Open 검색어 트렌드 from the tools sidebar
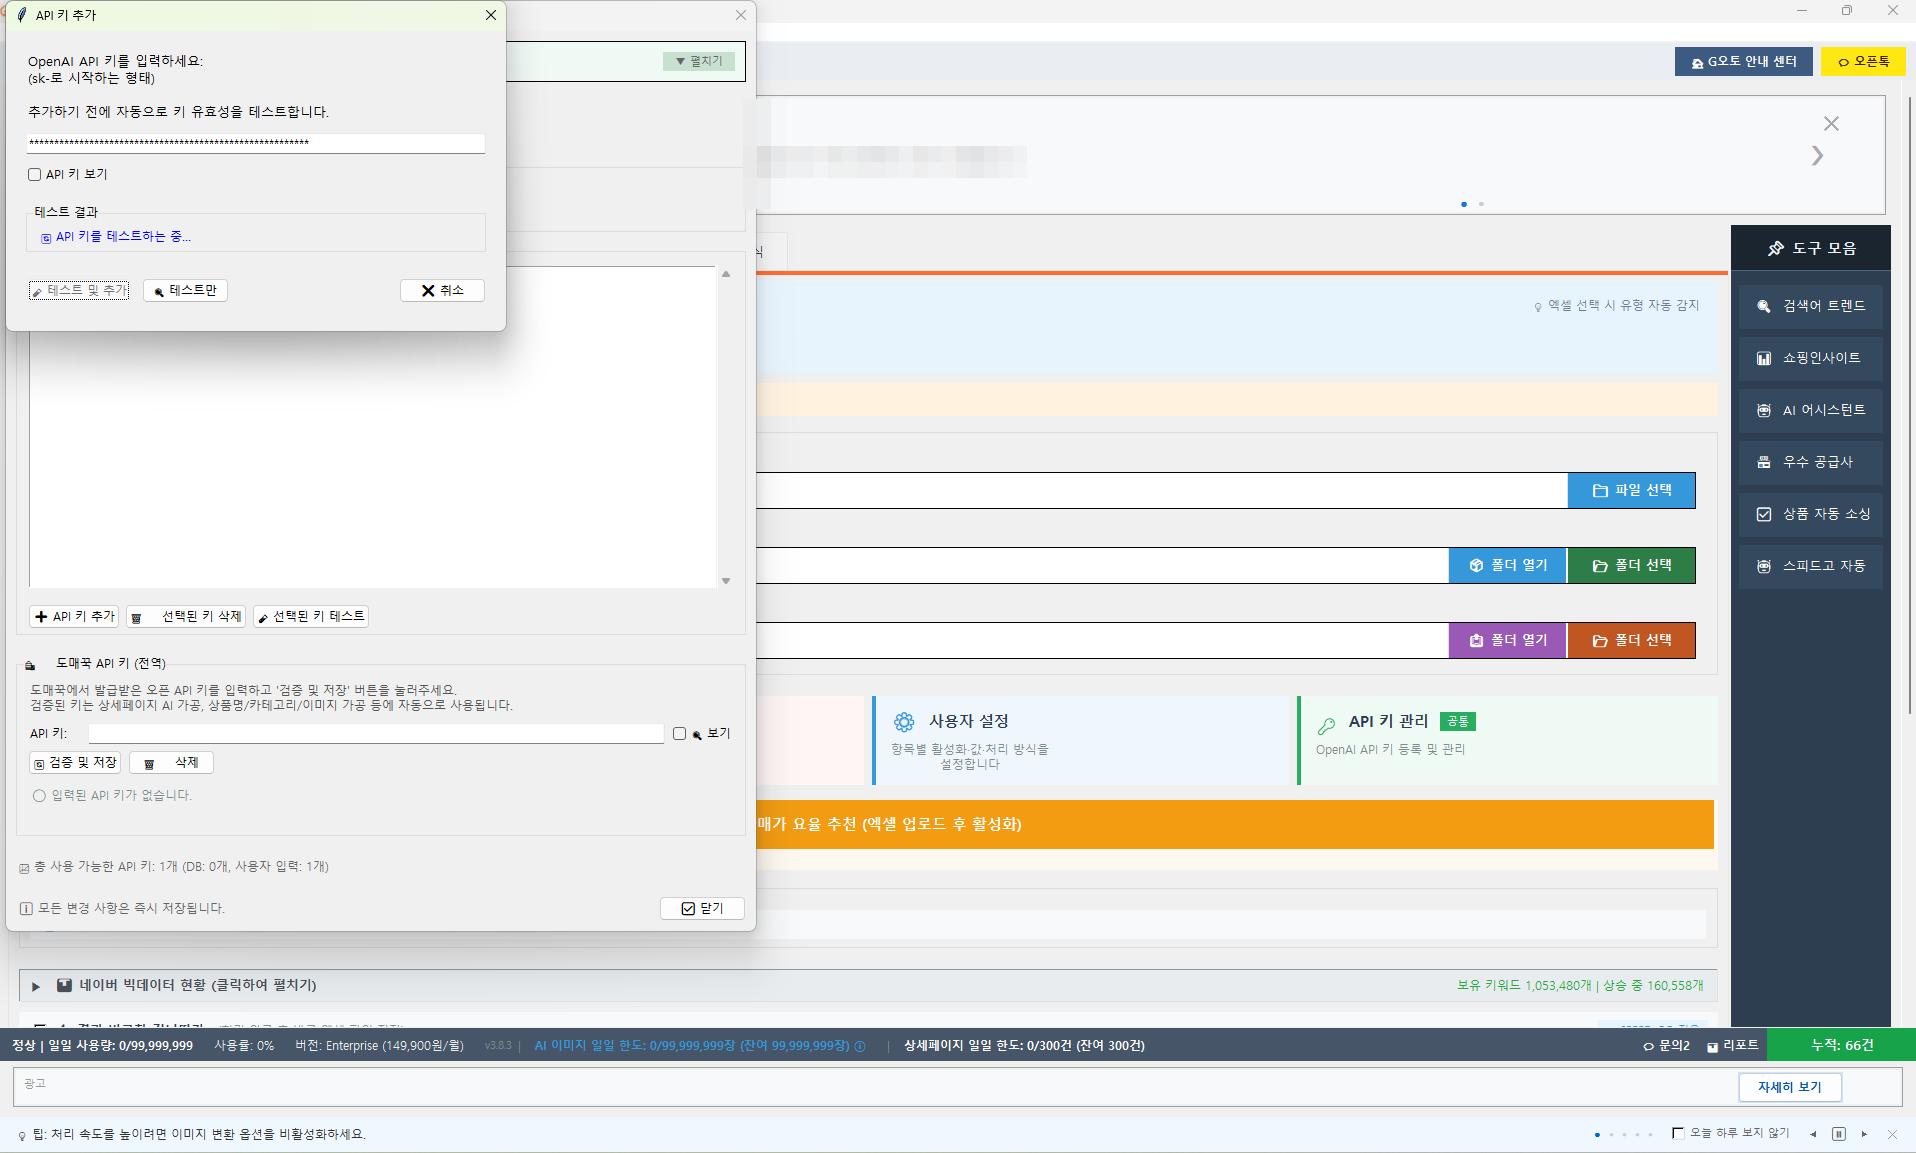 pos(1811,306)
